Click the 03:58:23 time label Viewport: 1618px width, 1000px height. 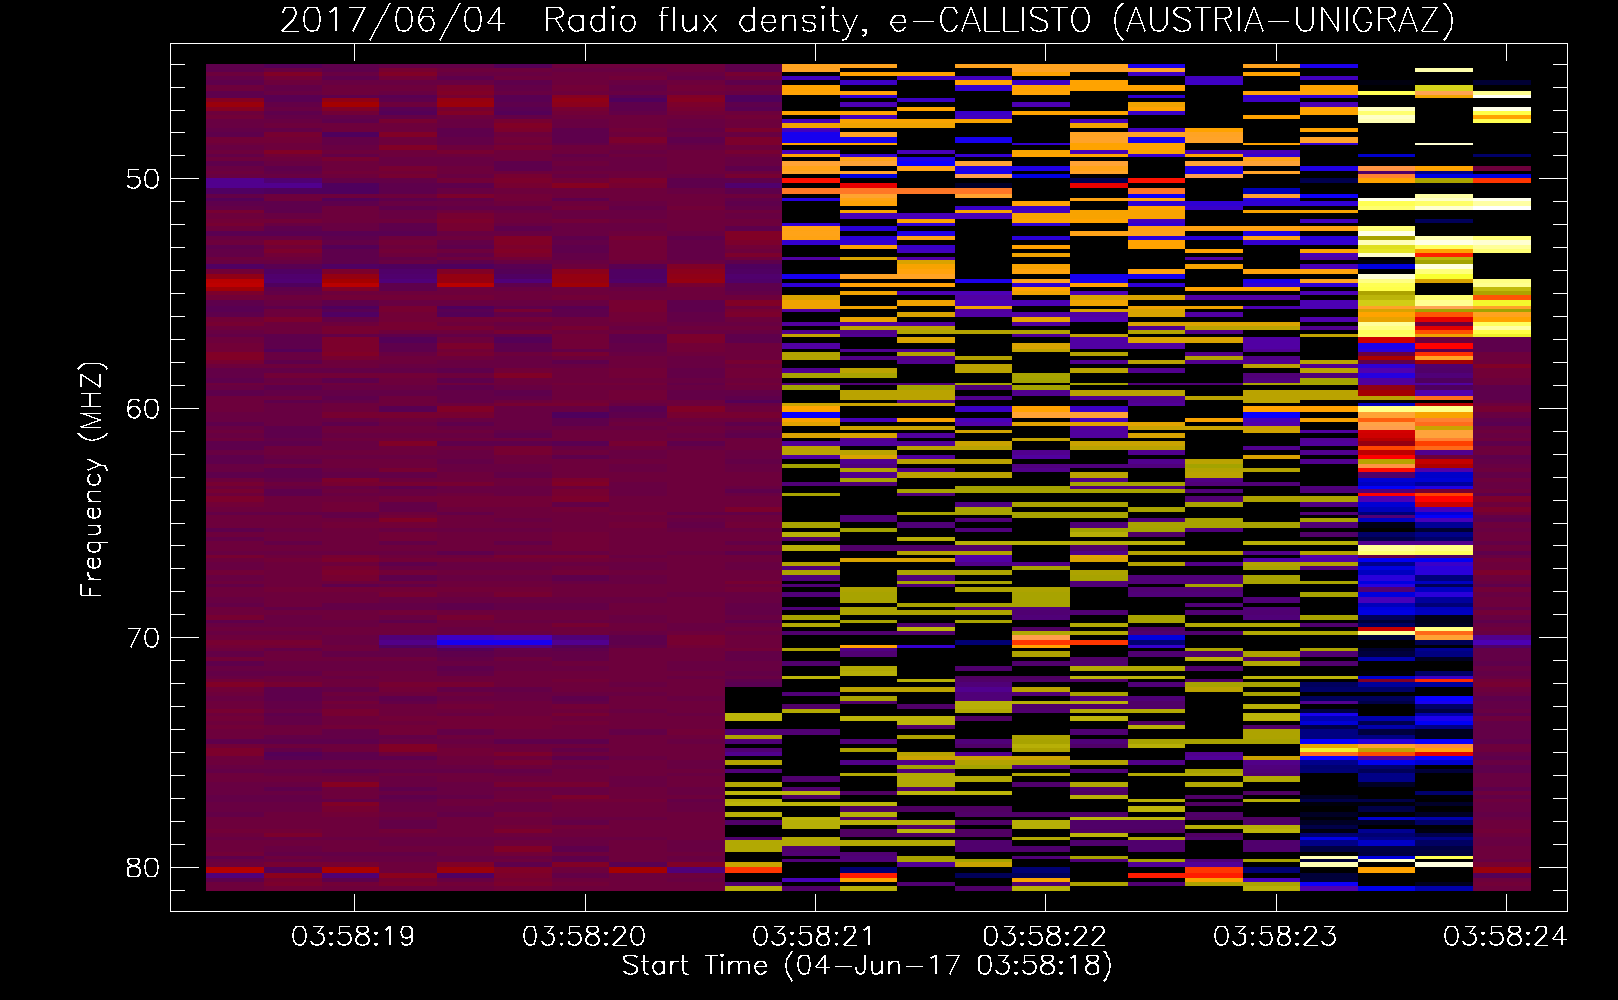coord(1275,937)
